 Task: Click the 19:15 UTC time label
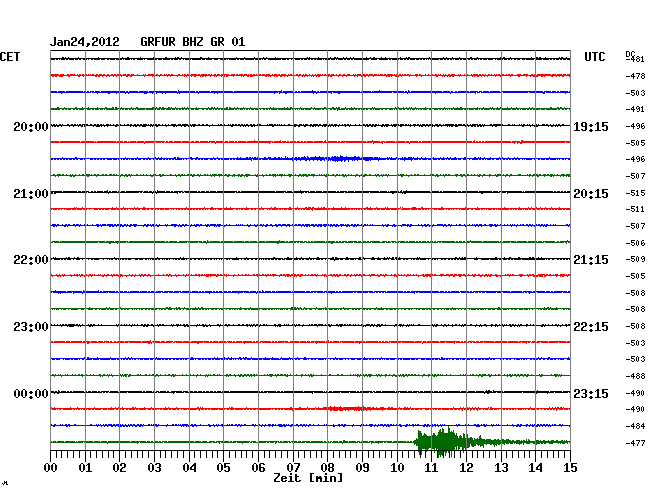pos(591,126)
